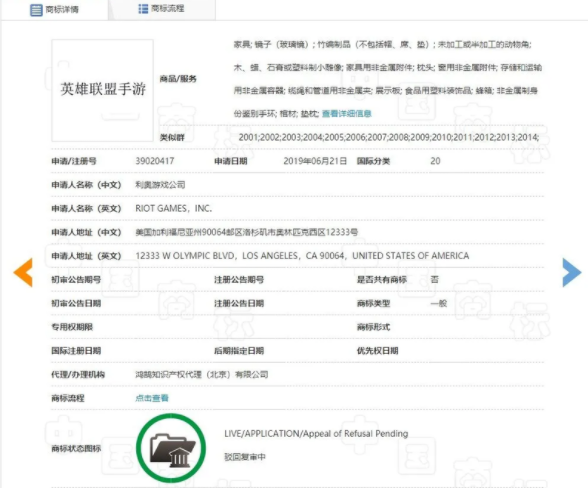Click the 点击查看 trademark process link
Screen dimensions: 588x488
click(x=152, y=398)
